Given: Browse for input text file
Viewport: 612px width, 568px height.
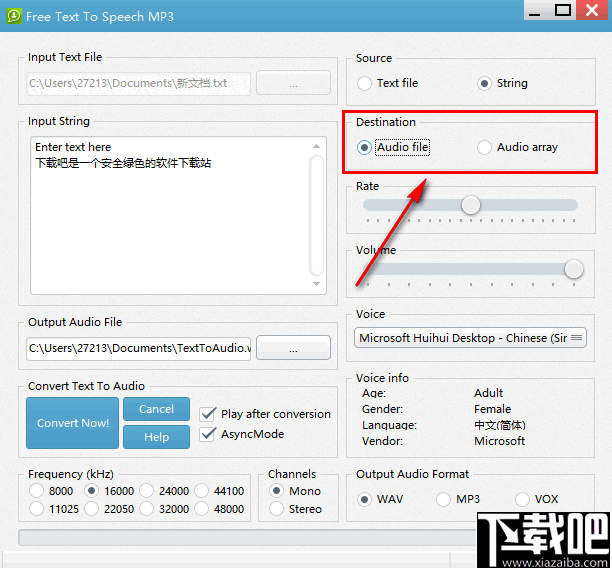Looking at the screenshot, I should point(293,83).
